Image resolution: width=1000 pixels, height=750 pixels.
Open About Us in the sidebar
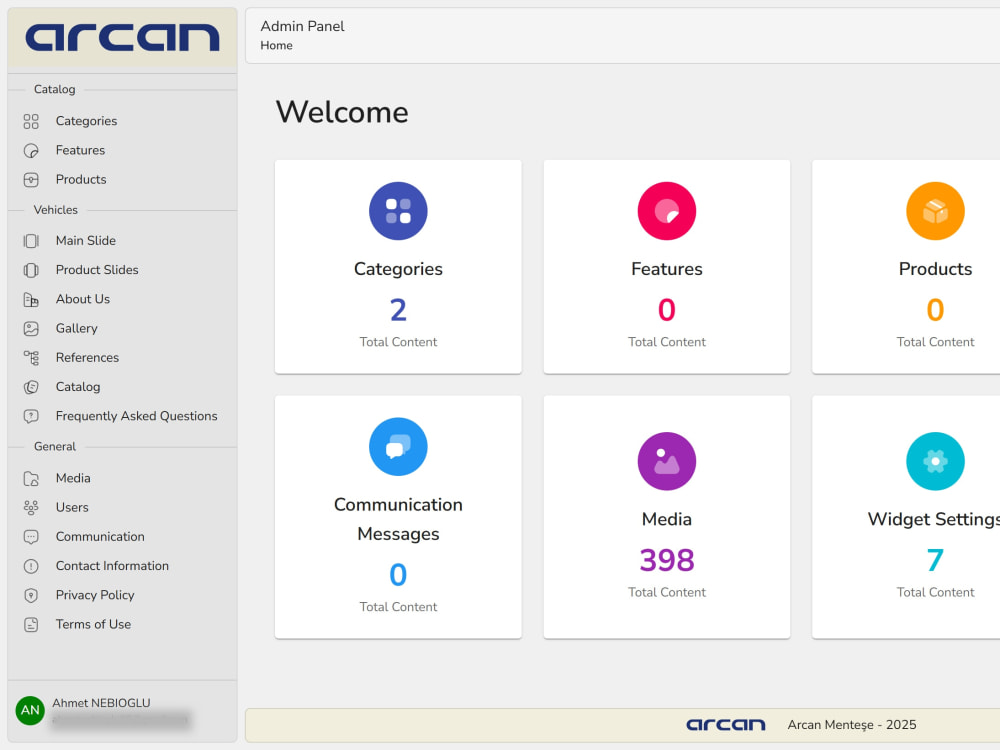tap(82, 300)
